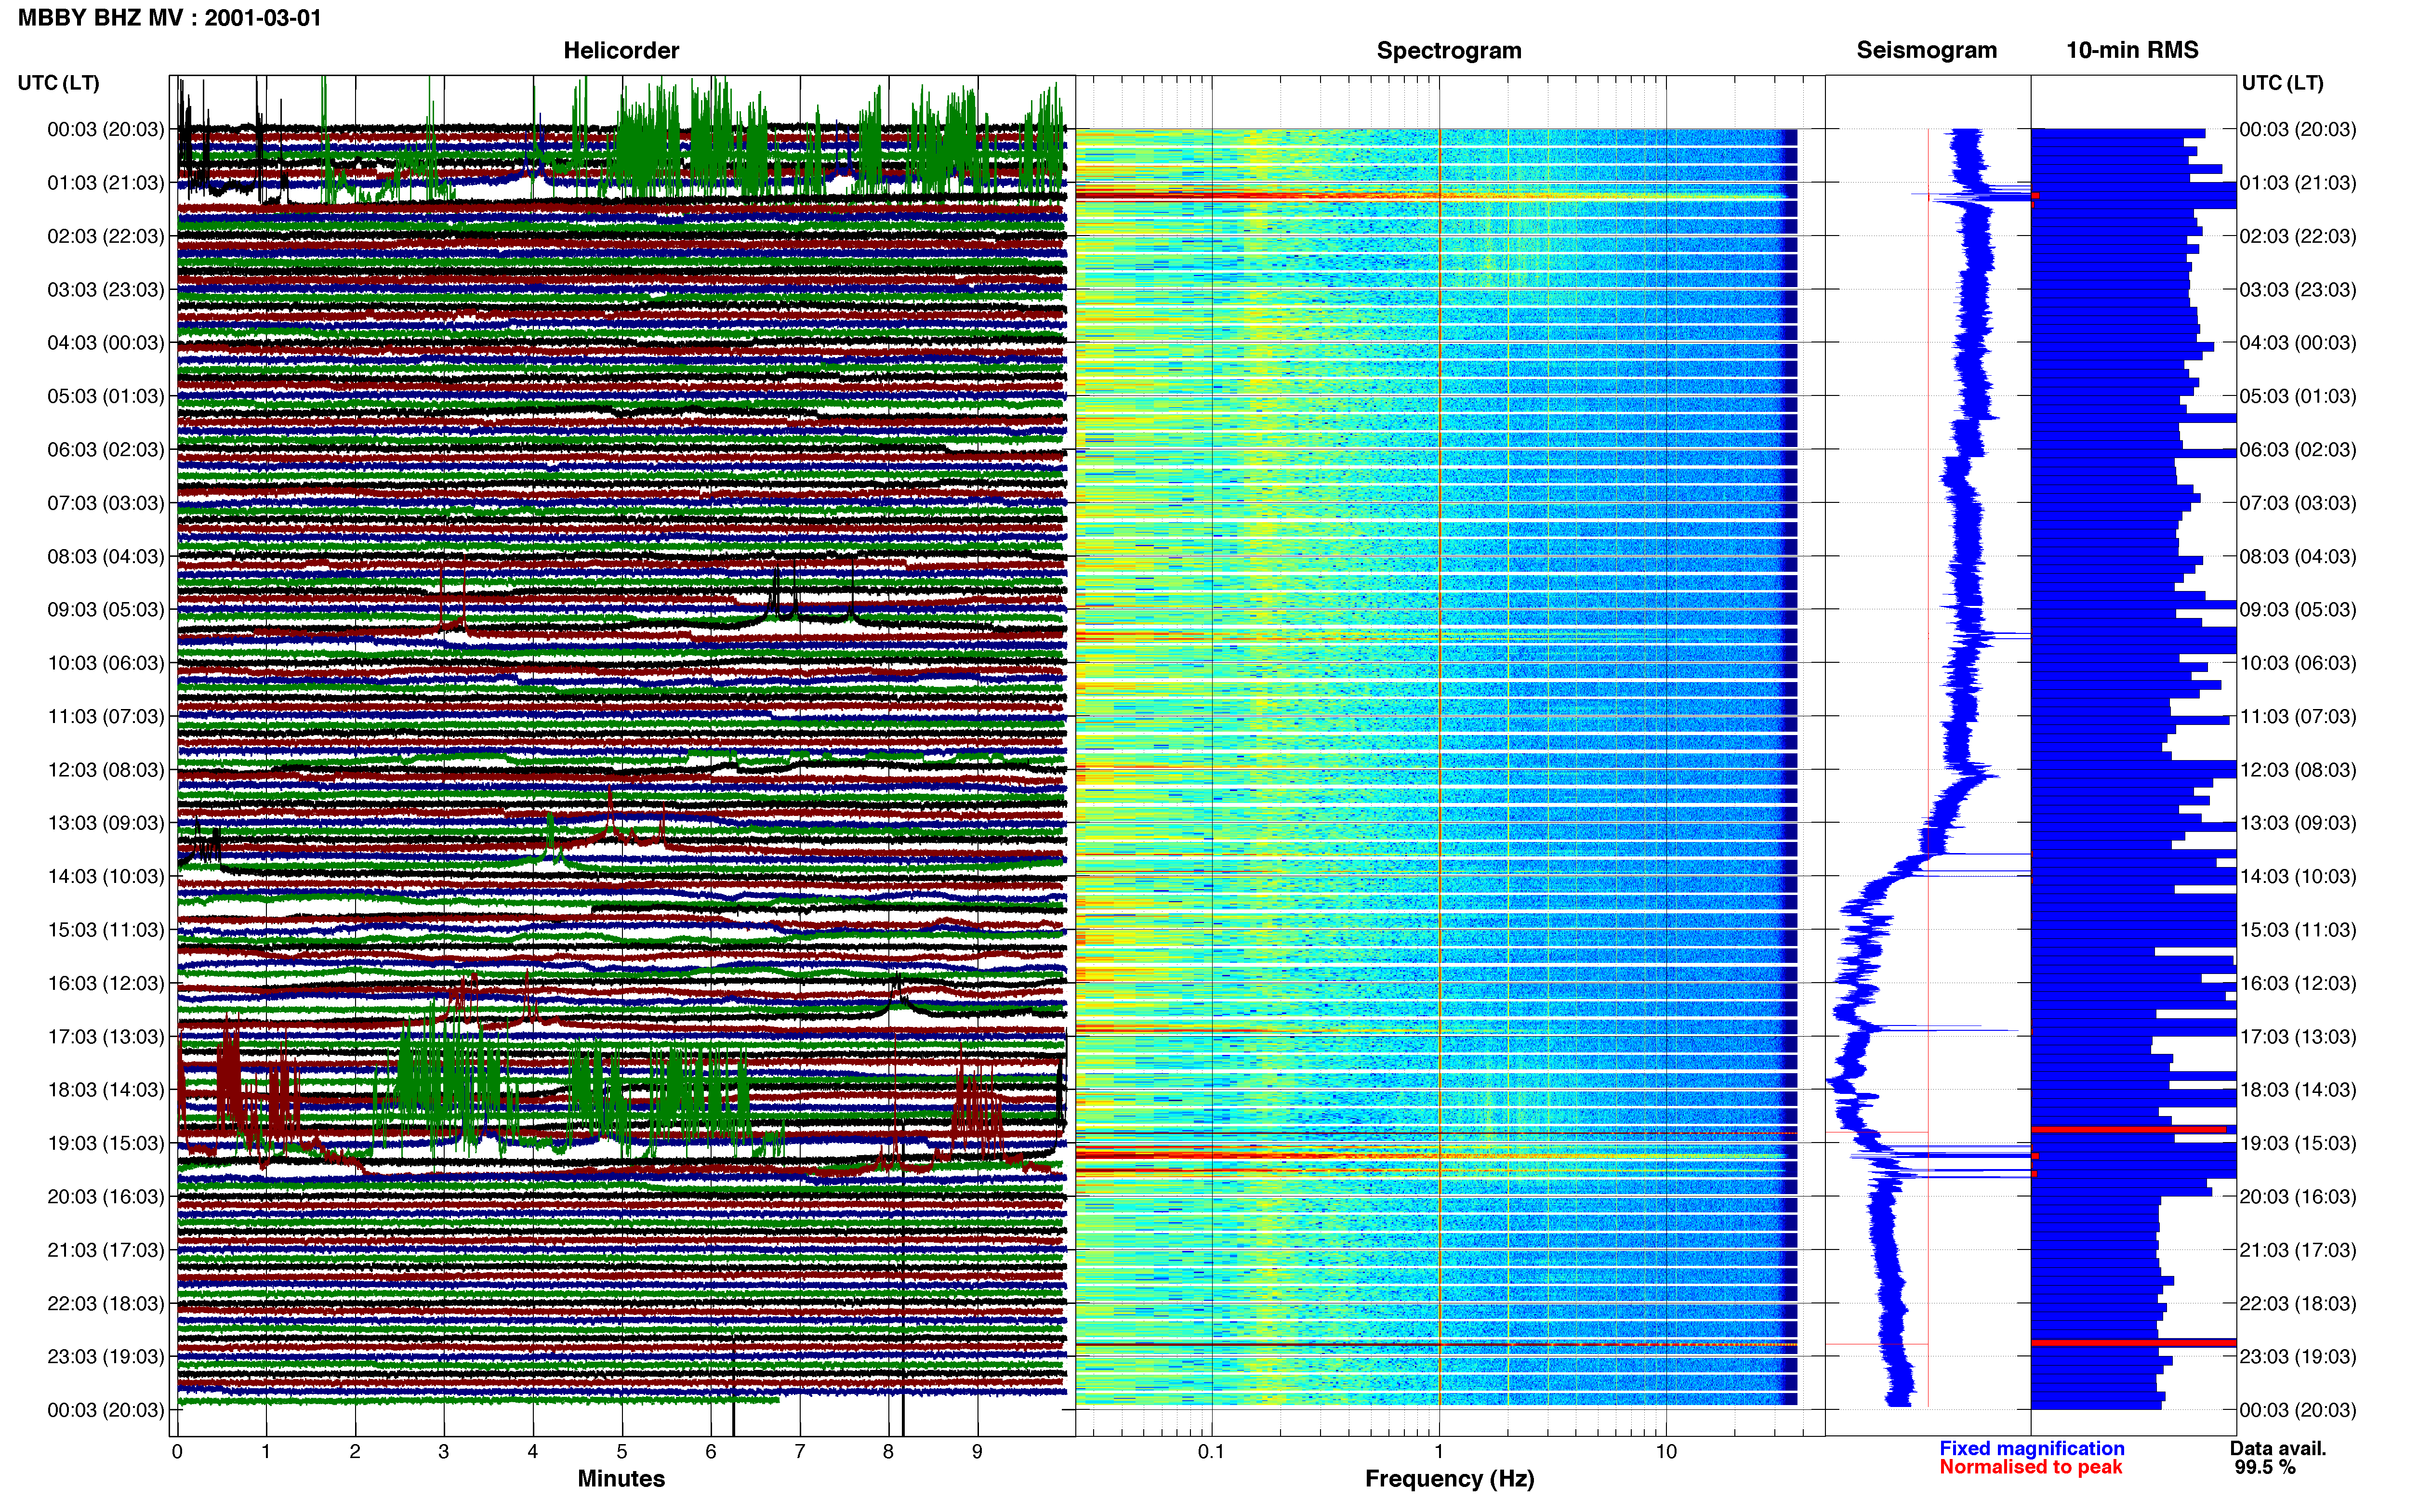
Task: Click the '10-min RMS' panel heading
Action: pyautogui.click(x=2132, y=51)
